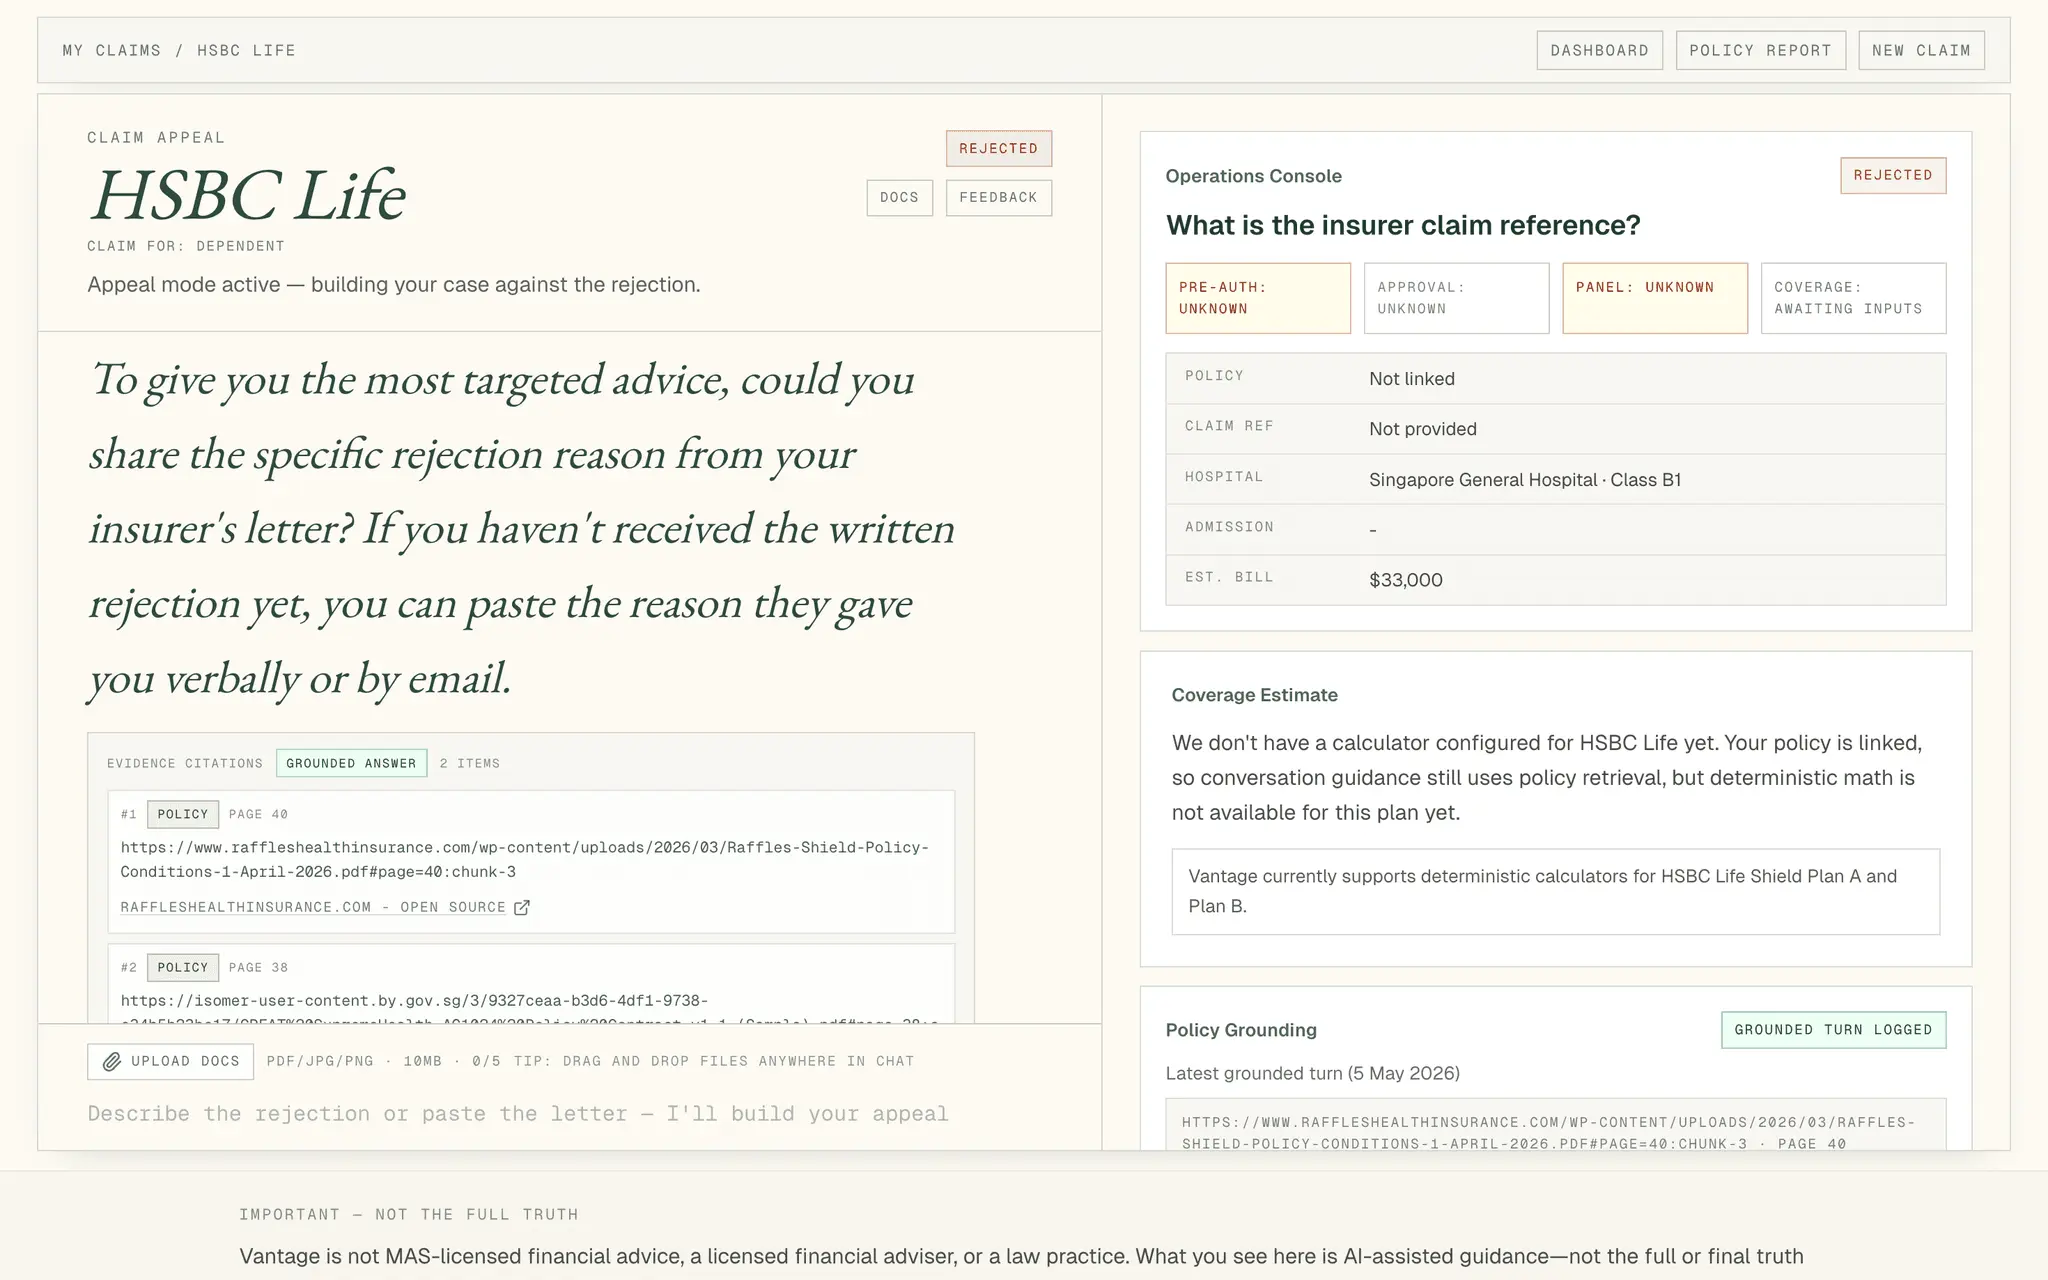Viewport: 2048px width, 1280px height.
Task: Click the 'Policy Grounding' heading
Action: pos(1241,1030)
